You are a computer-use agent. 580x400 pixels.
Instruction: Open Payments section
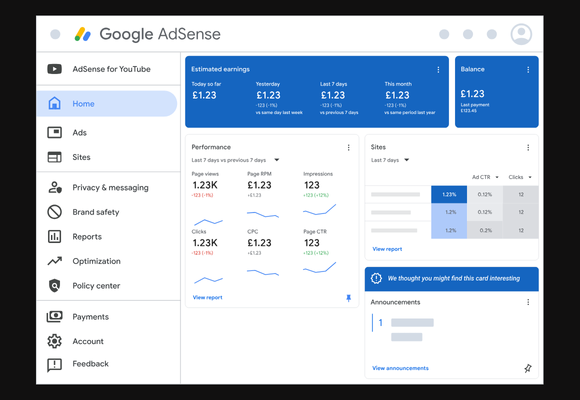point(108,316)
